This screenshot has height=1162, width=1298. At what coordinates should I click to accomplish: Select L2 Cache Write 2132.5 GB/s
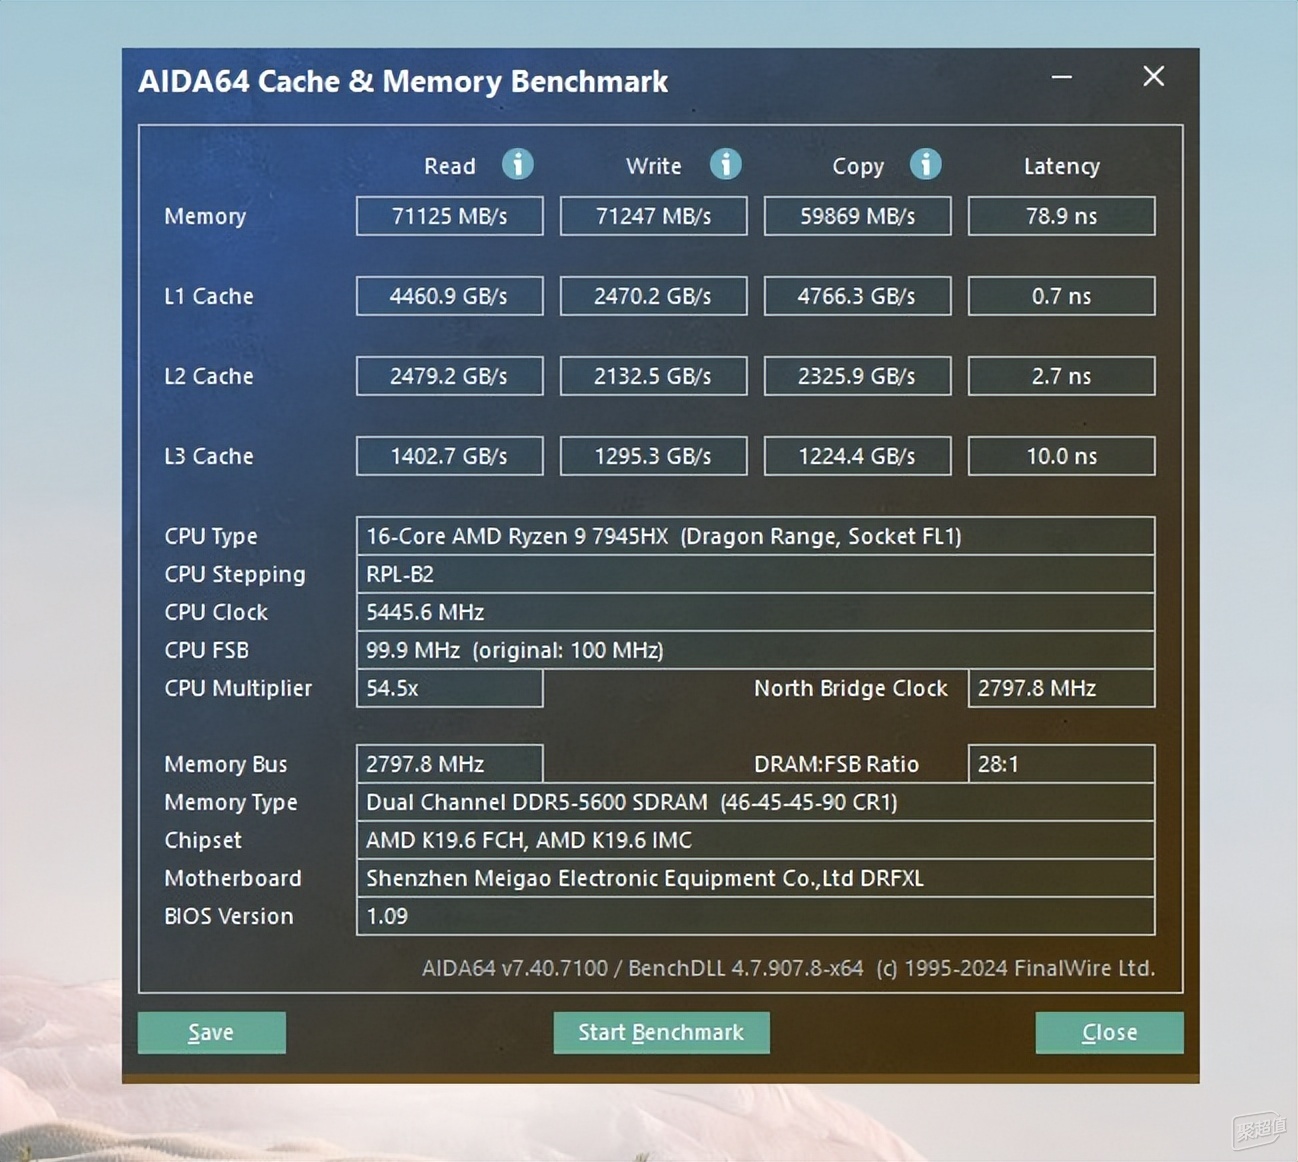[x=654, y=376]
